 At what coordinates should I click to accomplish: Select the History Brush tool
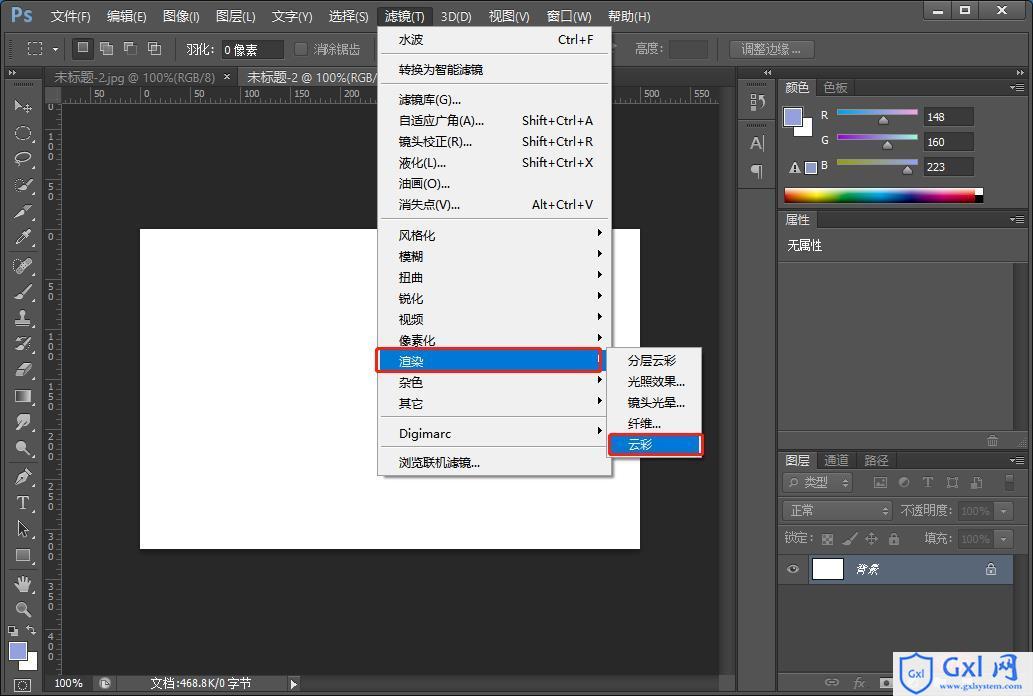coord(22,343)
